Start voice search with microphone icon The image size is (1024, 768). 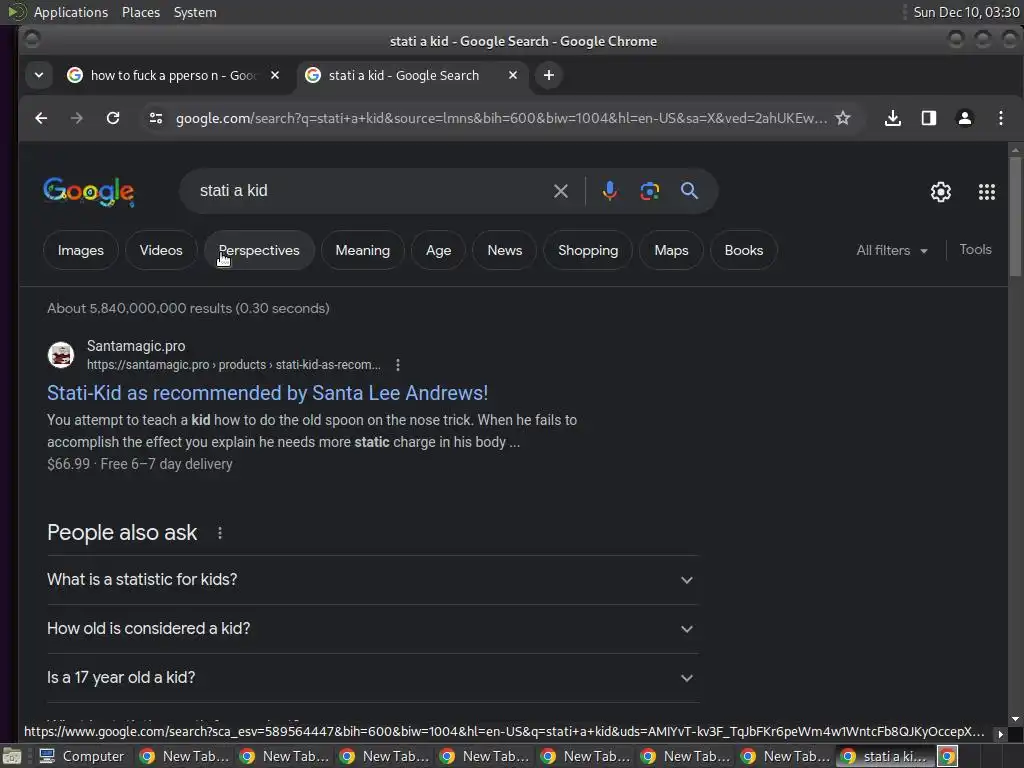(x=609, y=191)
